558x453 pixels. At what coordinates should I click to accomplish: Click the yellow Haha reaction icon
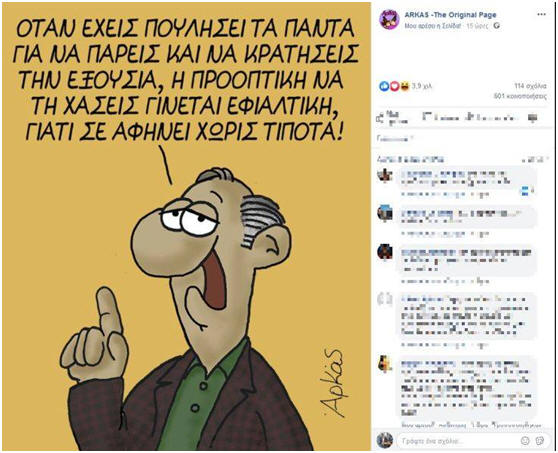404,86
